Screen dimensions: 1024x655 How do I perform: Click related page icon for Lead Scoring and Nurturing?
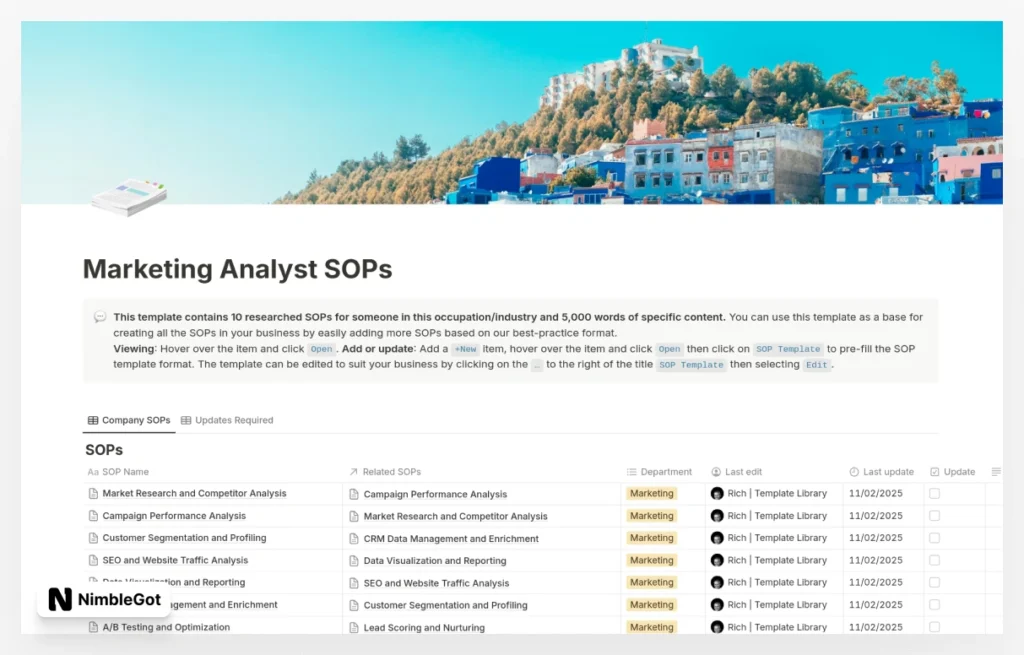[x=354, y=628]
